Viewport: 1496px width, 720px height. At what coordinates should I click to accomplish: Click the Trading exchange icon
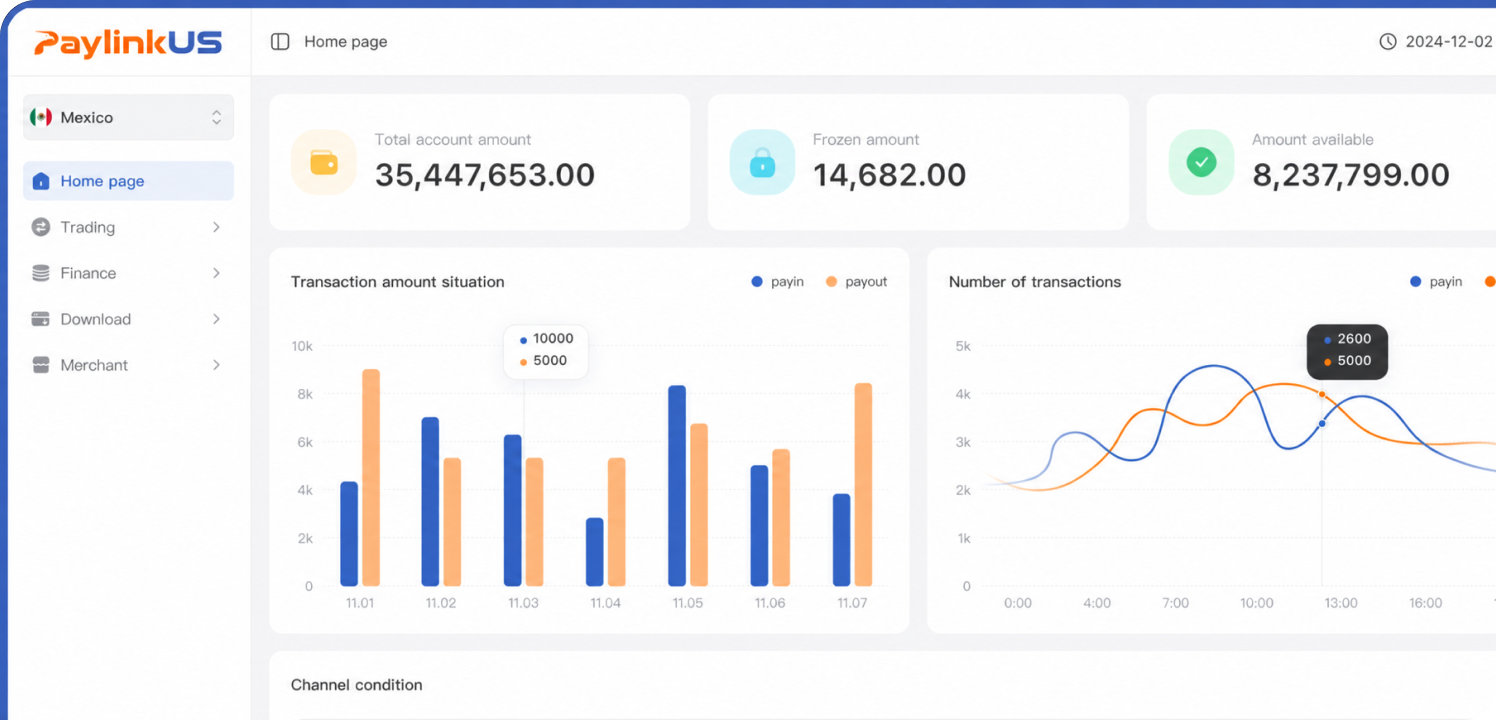click(x=41, y=227)
